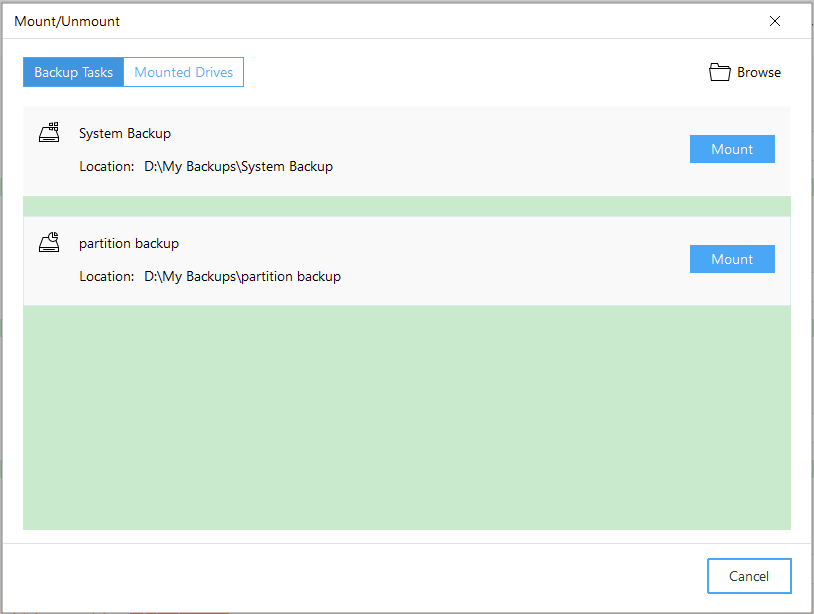
Task: Select the System Backup task name
Action: [x=125, y=133]
